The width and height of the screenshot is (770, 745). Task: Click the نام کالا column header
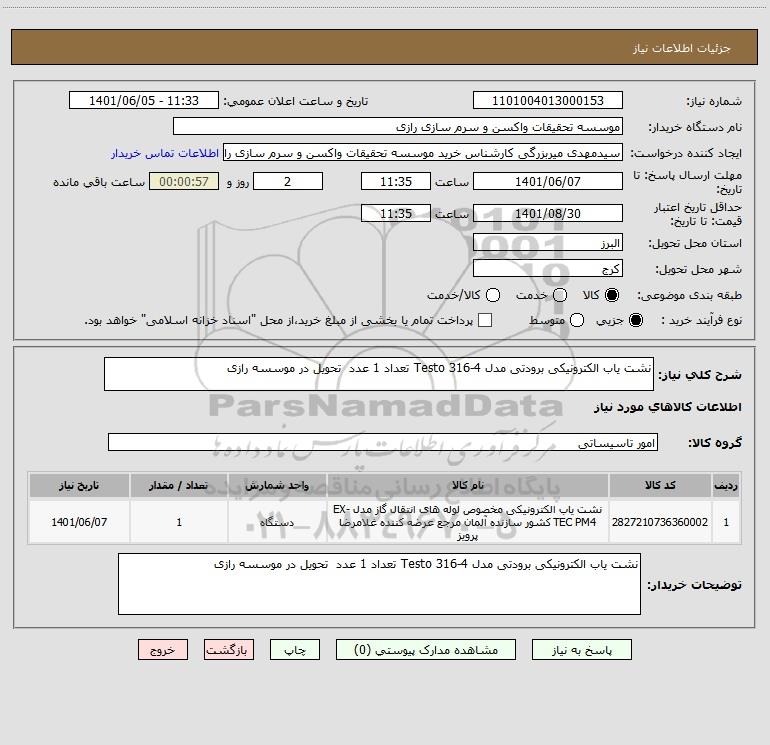click(468, 485)
